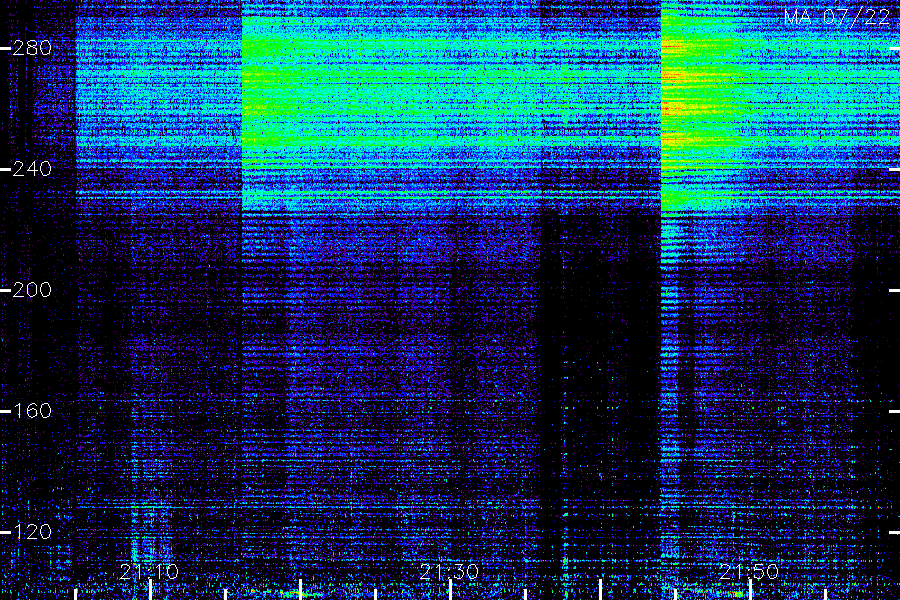Screen dimensions: 900x600
Task: Click the 280 frequency axis label
Action: point(32,48)
